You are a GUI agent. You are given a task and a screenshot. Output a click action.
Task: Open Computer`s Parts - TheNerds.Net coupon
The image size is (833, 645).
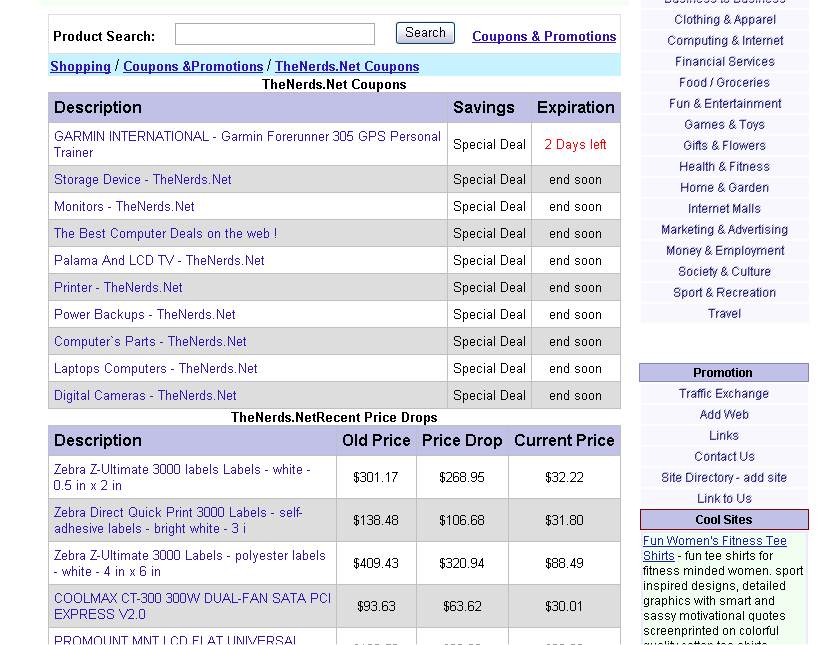[150, 342]
